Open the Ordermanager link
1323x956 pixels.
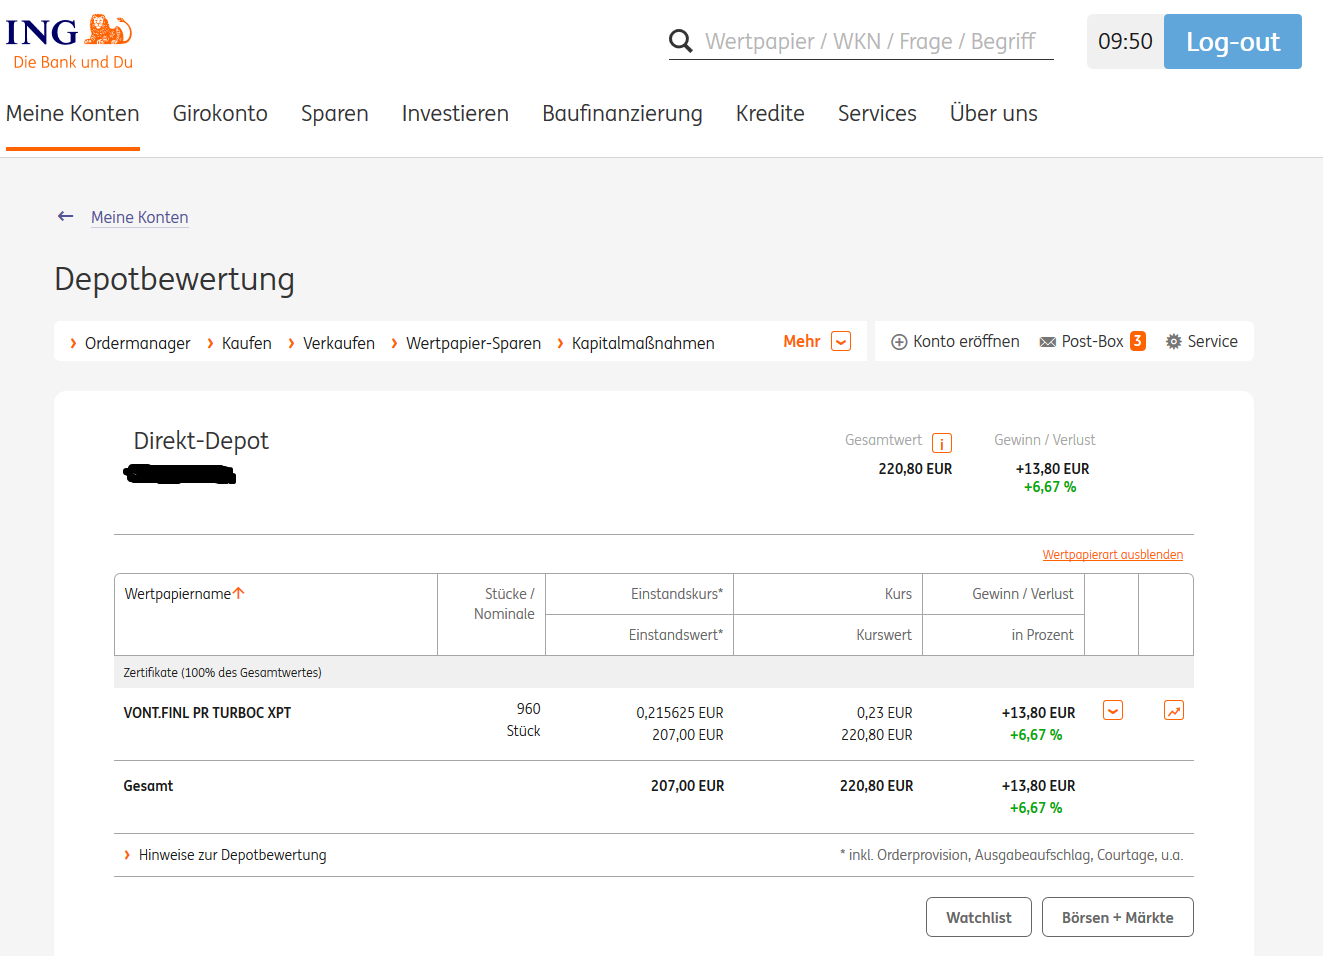(x=137, y=343)
